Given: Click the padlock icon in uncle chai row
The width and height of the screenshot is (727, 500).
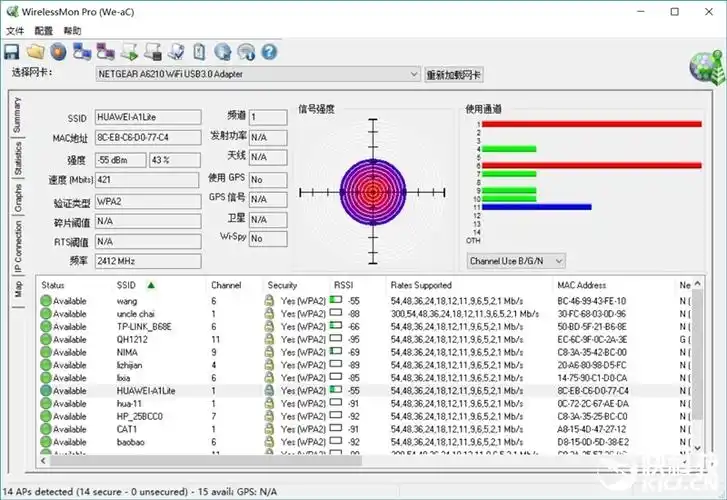Looking at the screenshot, I should pyautogui.click(x=269, y=314).
